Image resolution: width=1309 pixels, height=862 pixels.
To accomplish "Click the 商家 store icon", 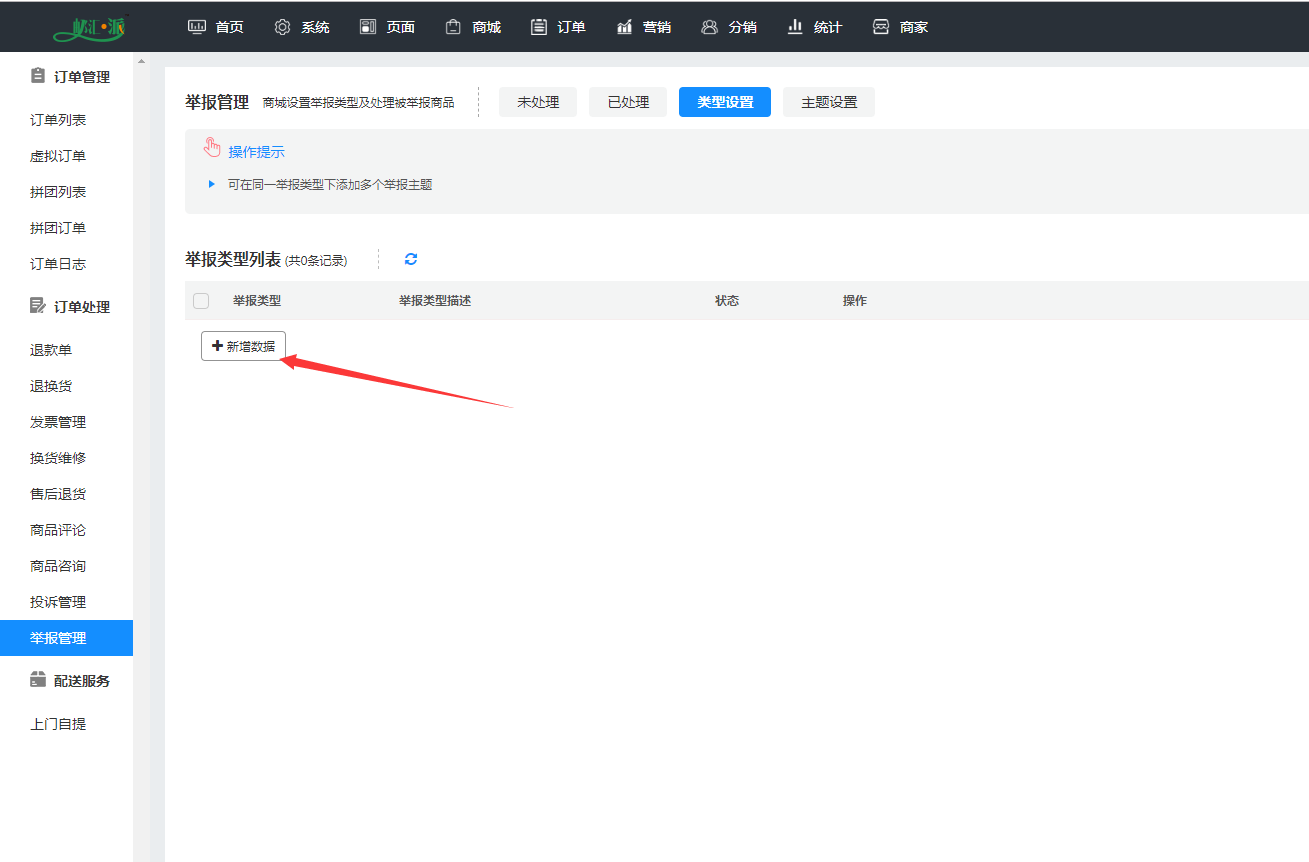I will [x=881, y=27].
